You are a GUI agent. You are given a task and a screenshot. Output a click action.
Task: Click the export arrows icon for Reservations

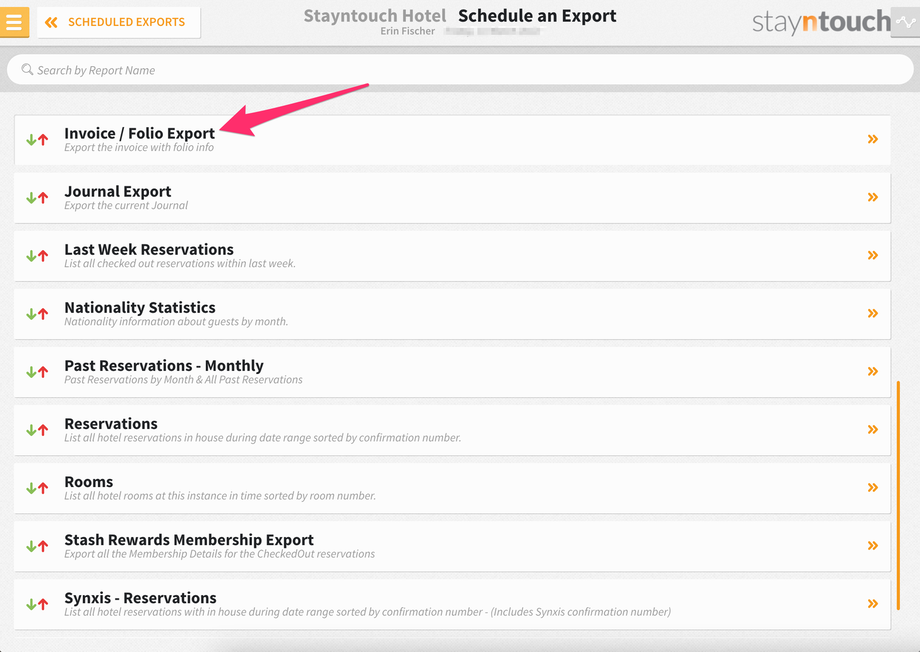pos(37,430)
